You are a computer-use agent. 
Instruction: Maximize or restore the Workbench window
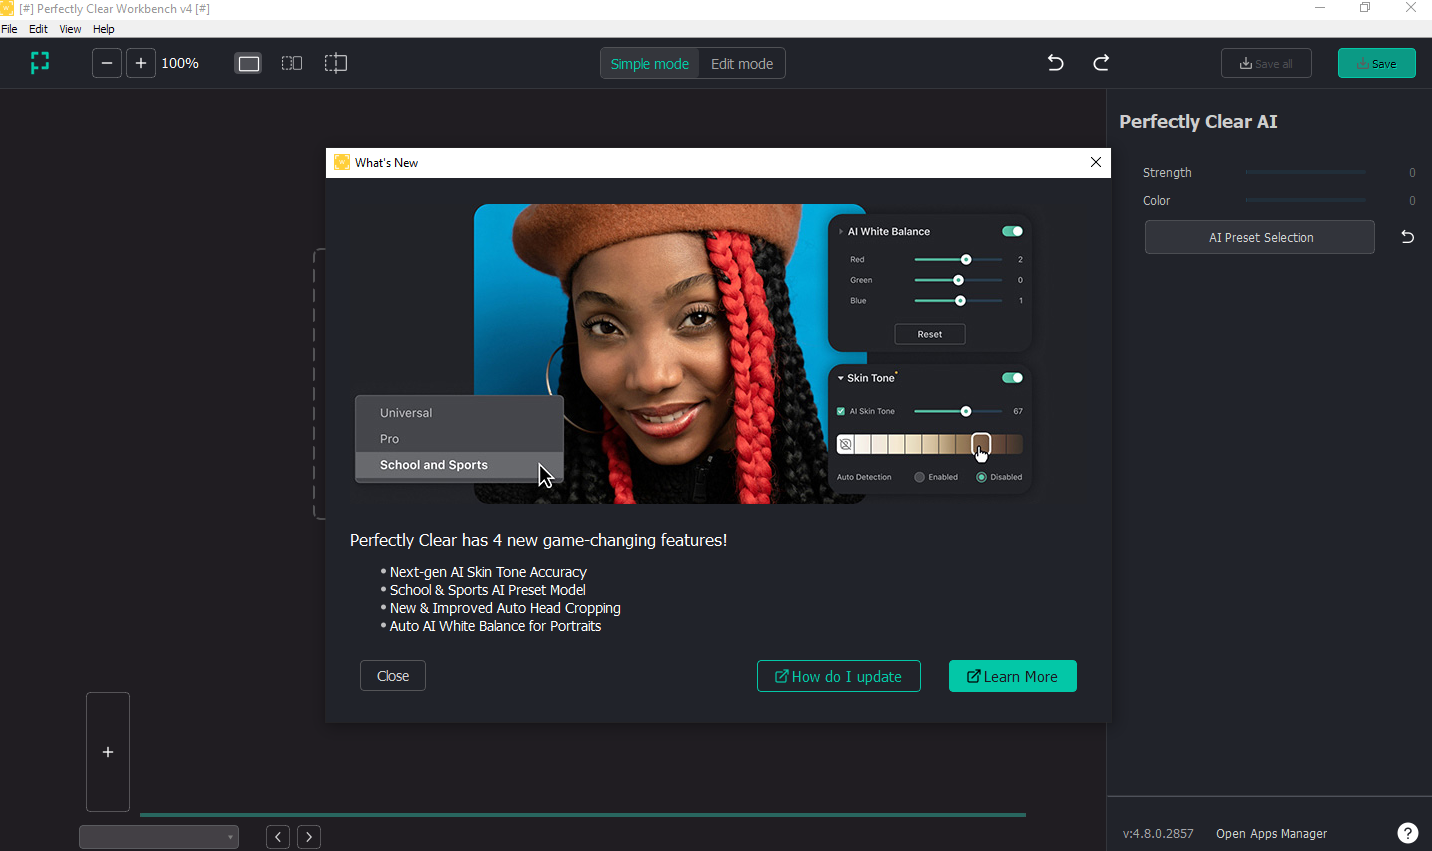(1365, 8)
